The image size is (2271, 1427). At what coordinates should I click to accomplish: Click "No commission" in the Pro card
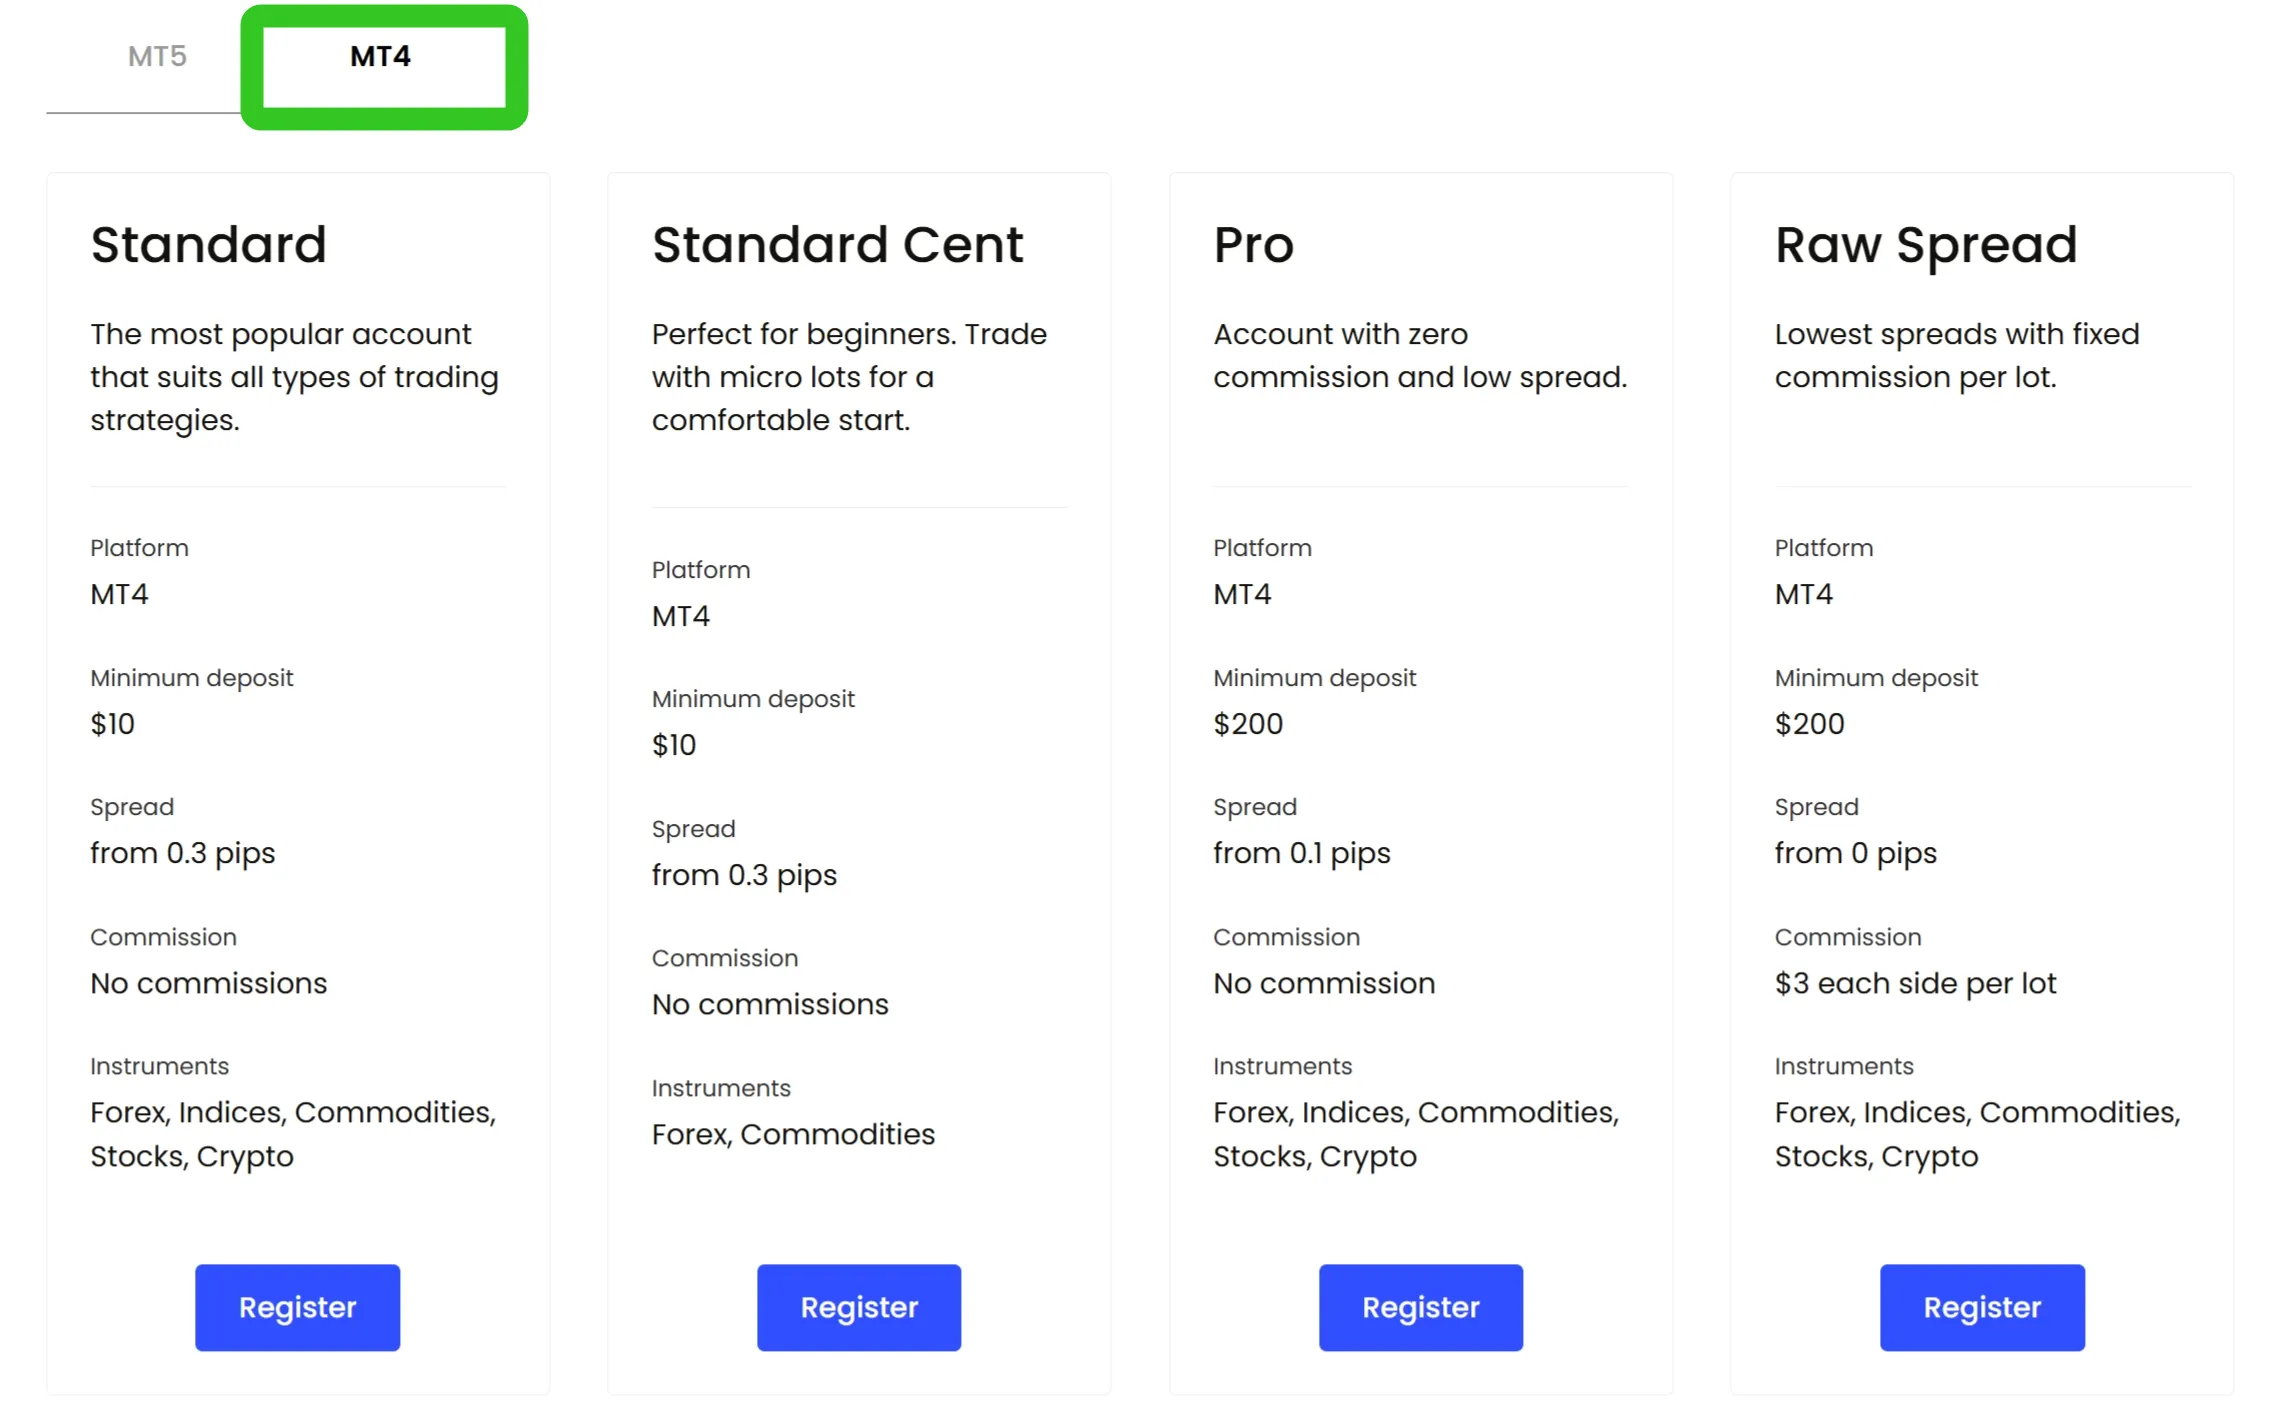[x=1324, y=984]
